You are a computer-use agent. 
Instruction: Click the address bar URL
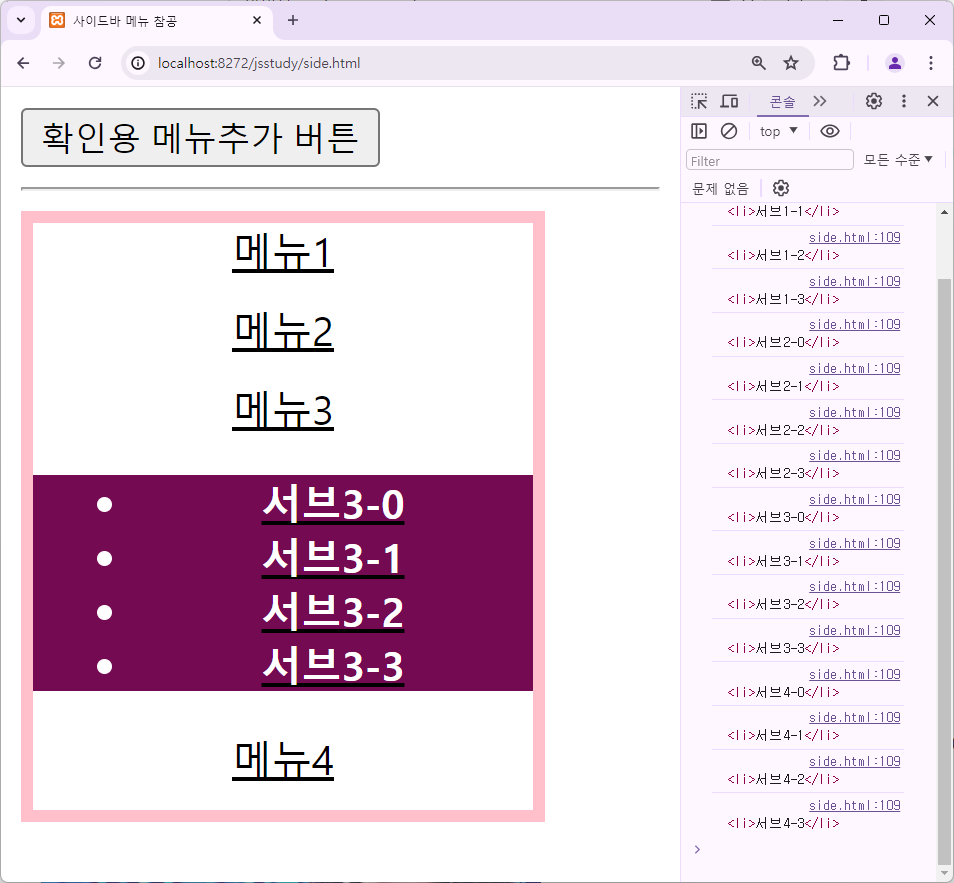click(x=259, y=63)
